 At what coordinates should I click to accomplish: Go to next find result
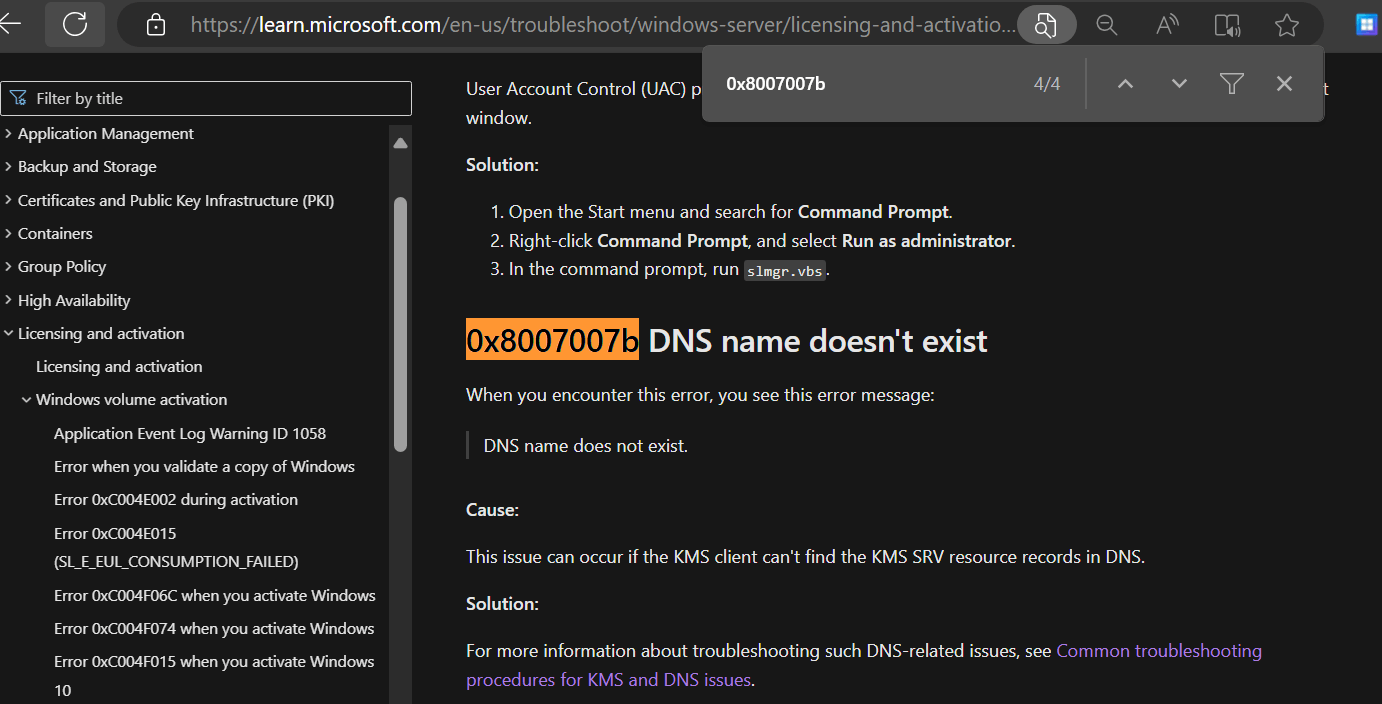[x=1179, y=84]
